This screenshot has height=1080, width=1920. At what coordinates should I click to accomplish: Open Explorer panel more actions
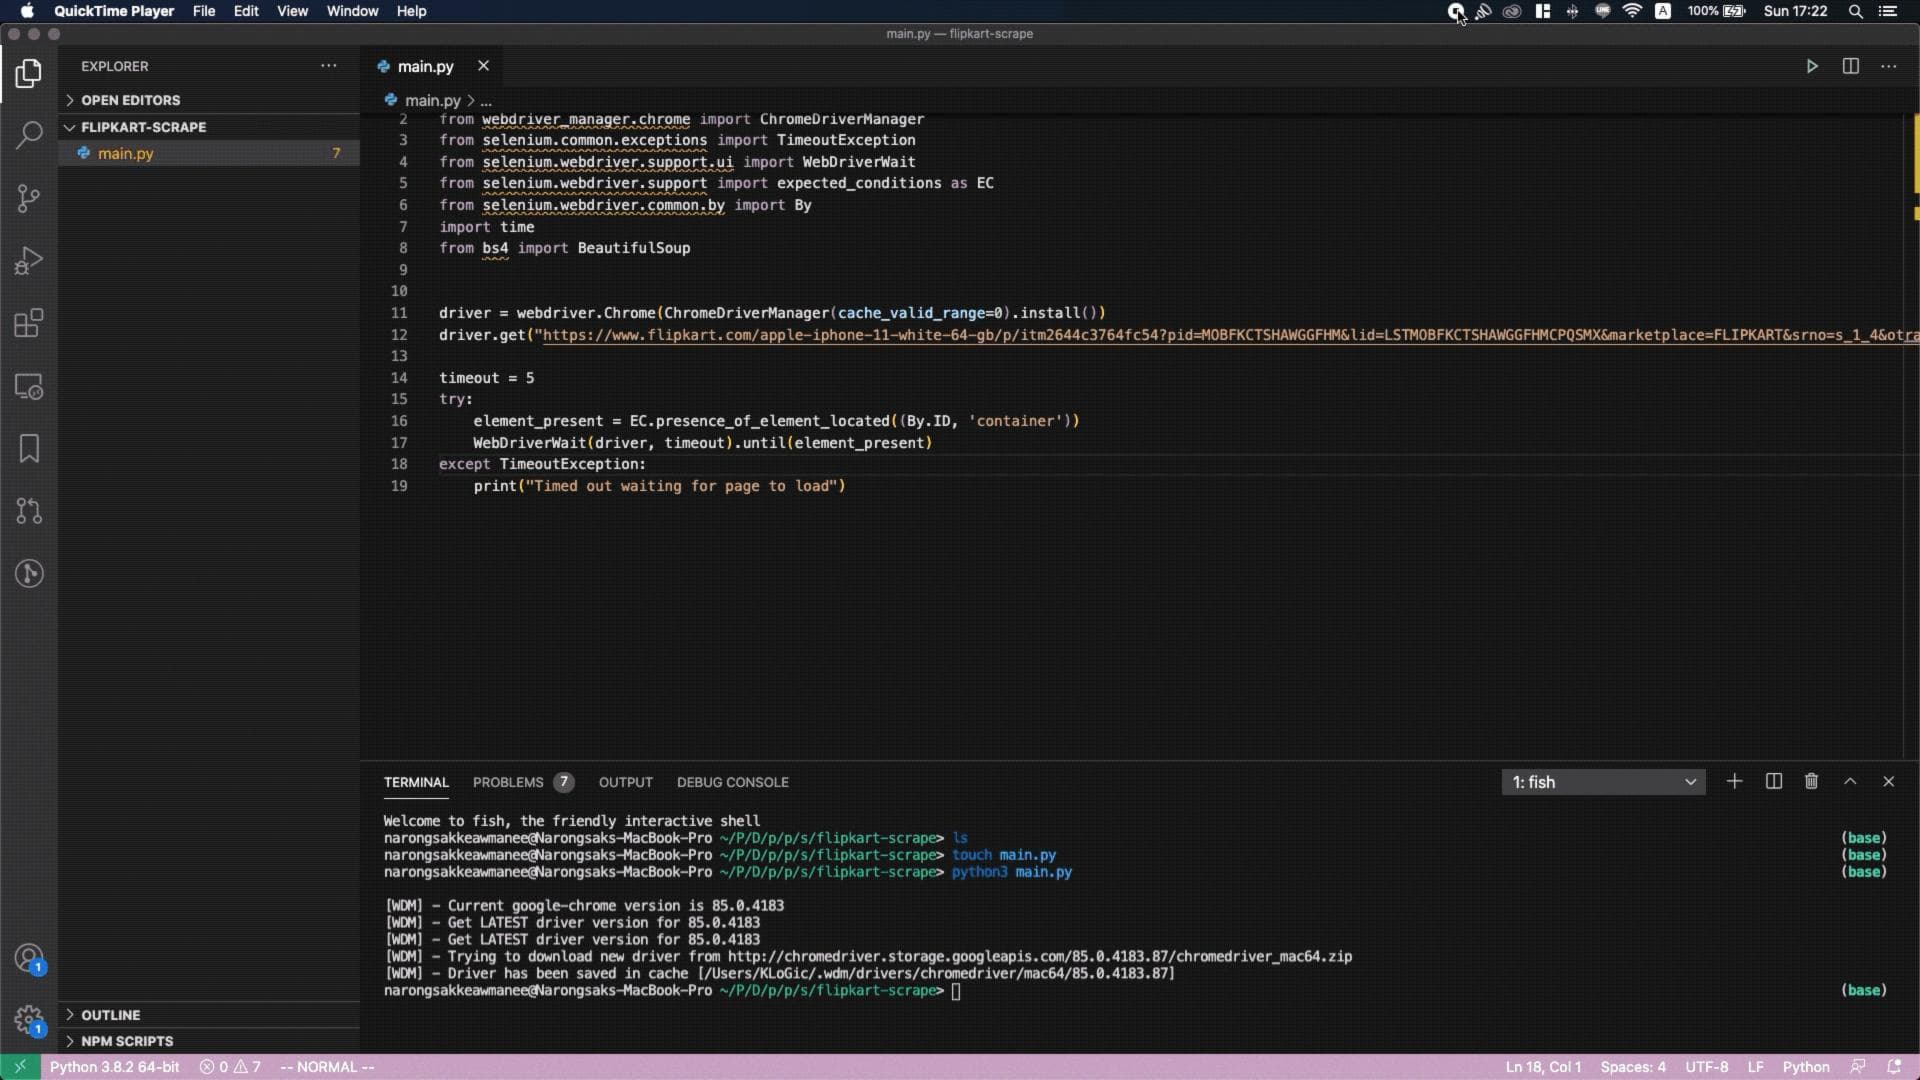328,66
